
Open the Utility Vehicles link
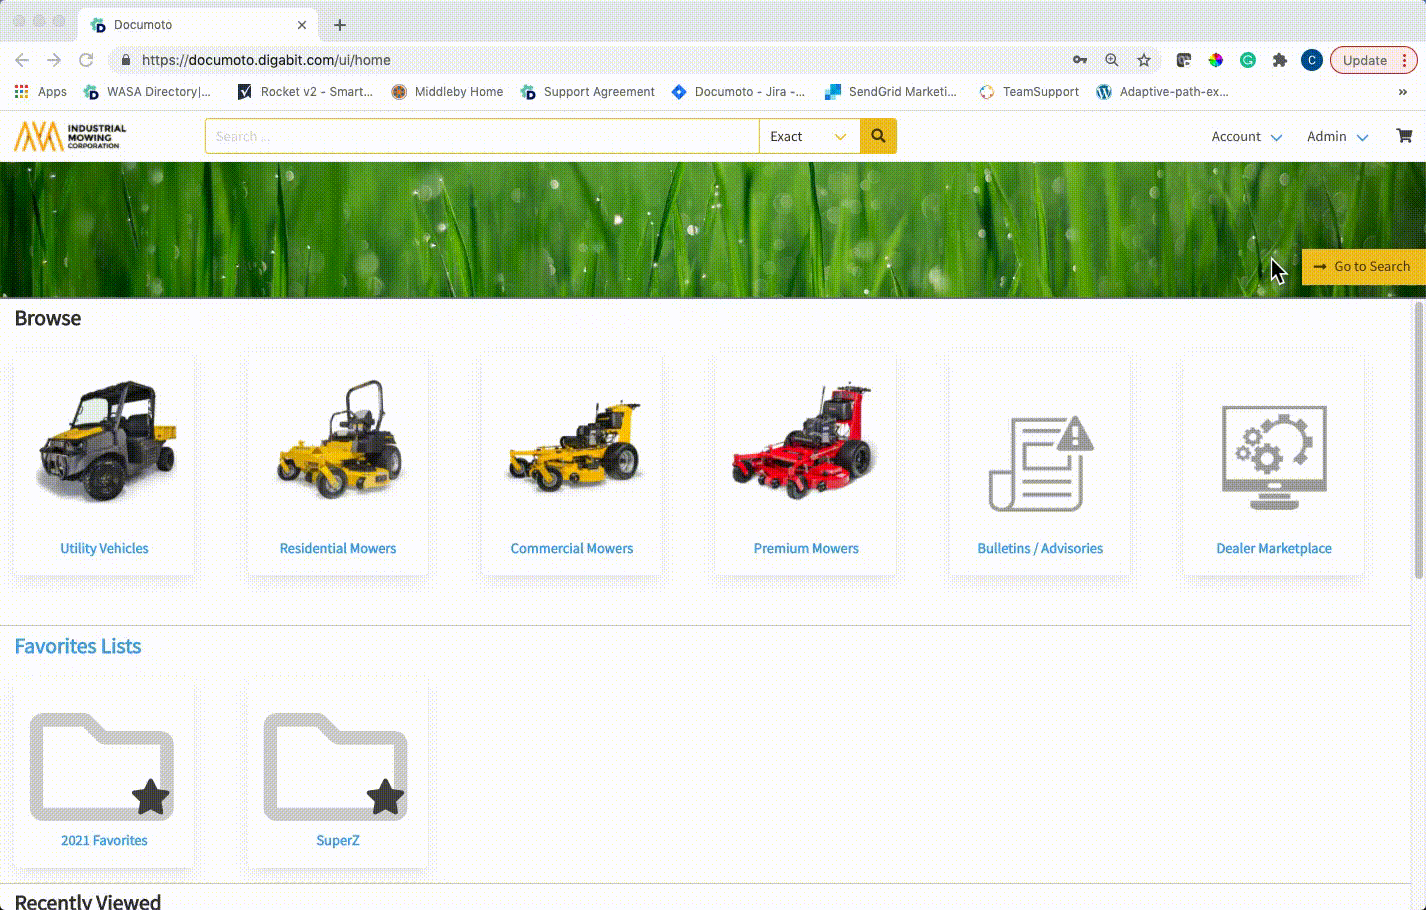[x=104, y=549]
